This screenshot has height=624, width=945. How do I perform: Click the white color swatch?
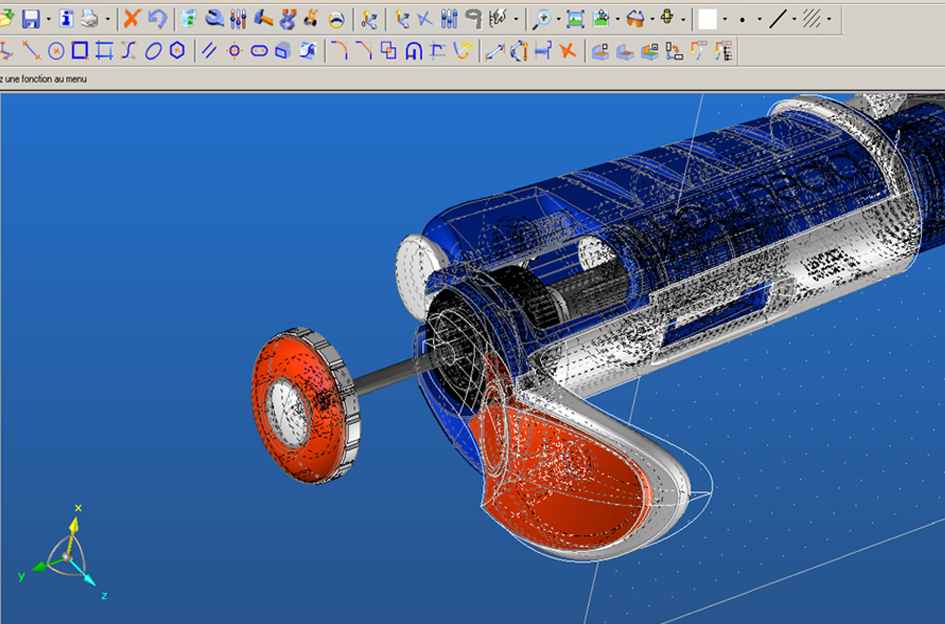[x=708, y=19]
